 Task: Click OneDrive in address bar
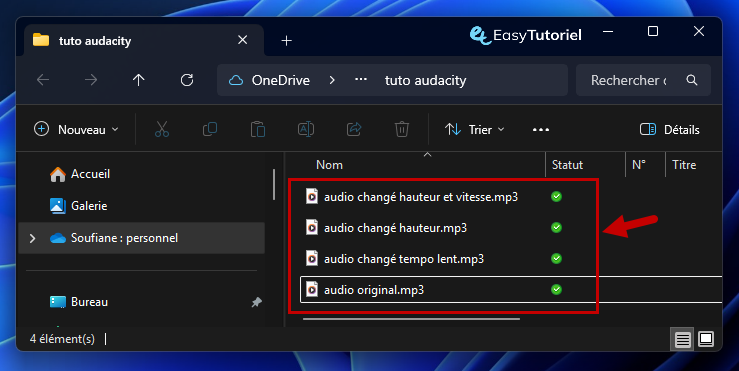pyautogui.click(x=280, y=81)
